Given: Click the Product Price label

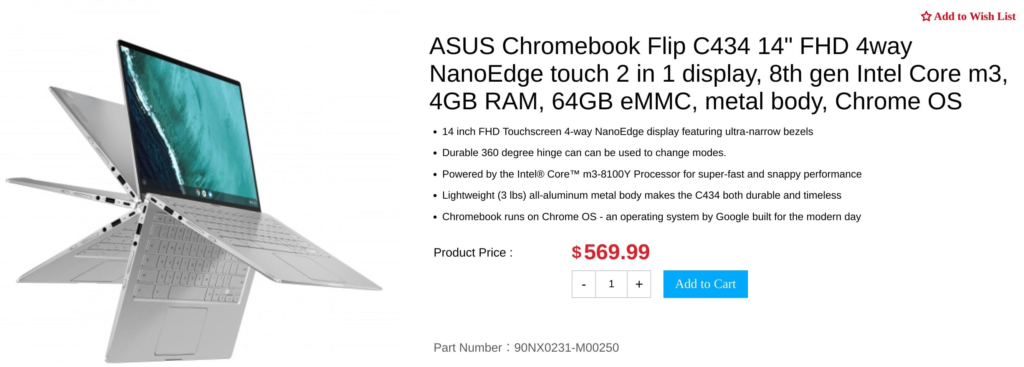Looking at the screenshot, I should point(473,253).
